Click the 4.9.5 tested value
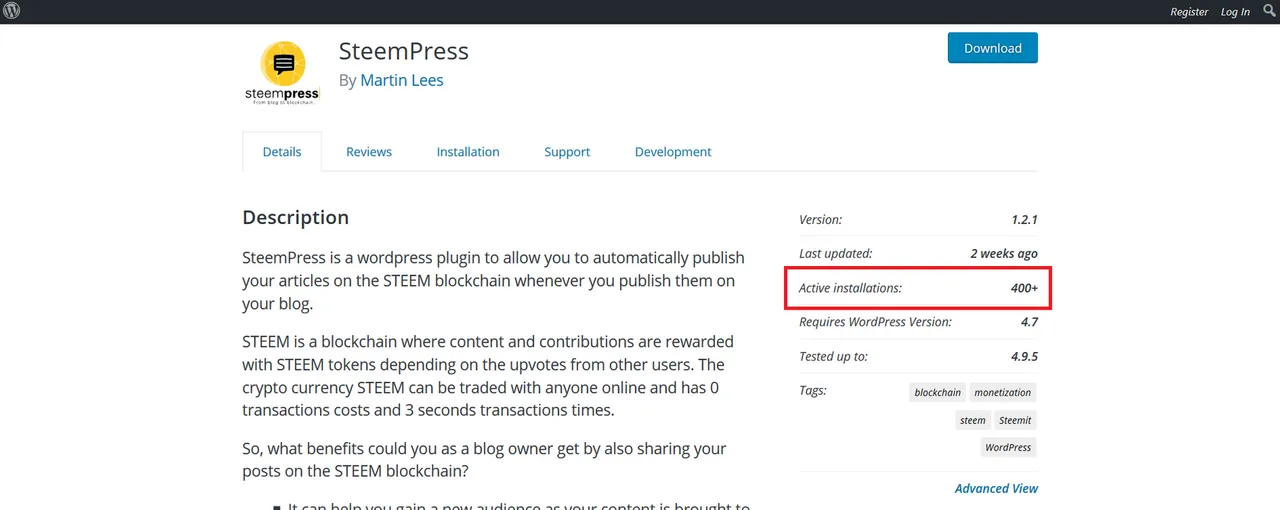1280x510 pixels. pos(1024,356)
